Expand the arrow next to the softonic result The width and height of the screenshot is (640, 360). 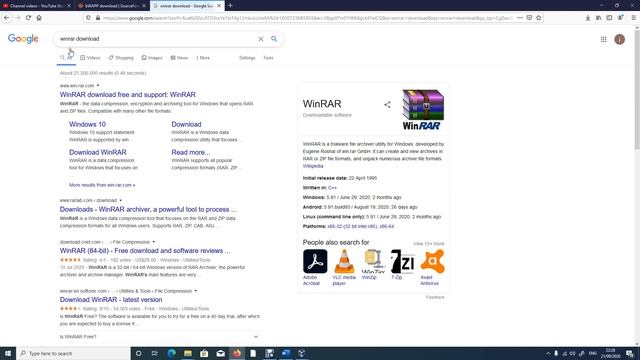coord(196,291)
